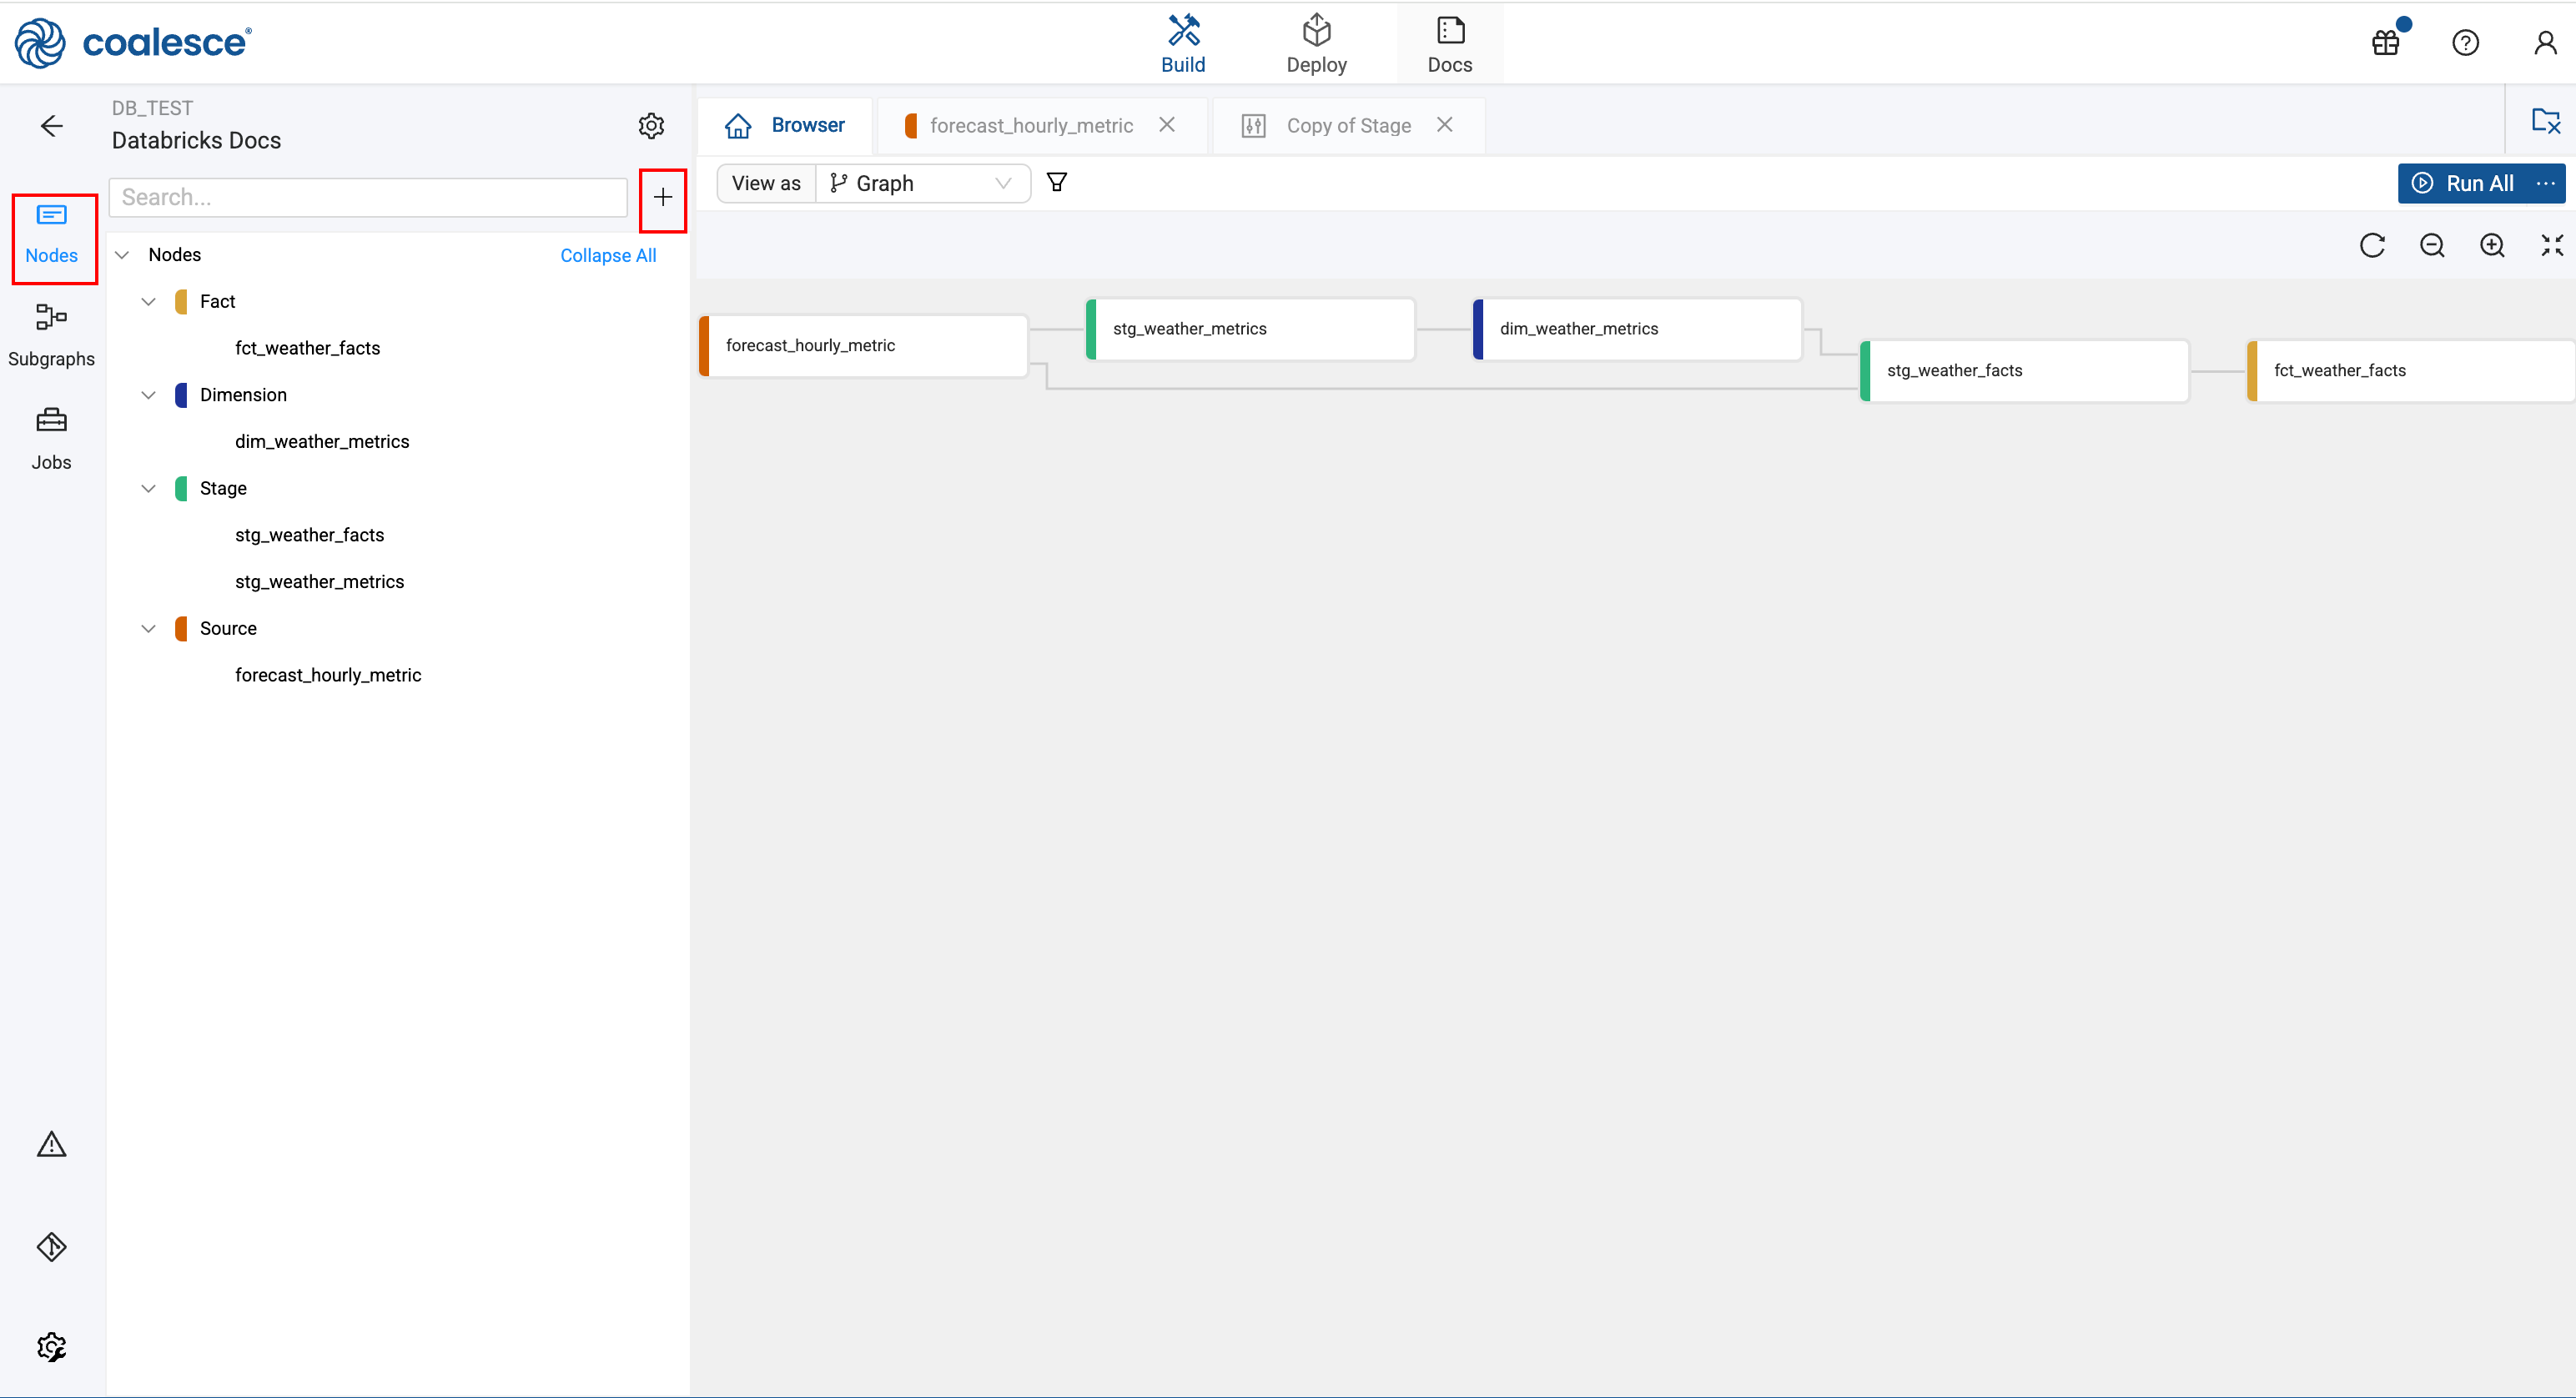Collapse the Fact group chevron
The height and width of the screenshot is (1398, 2576).
point(149,301)
